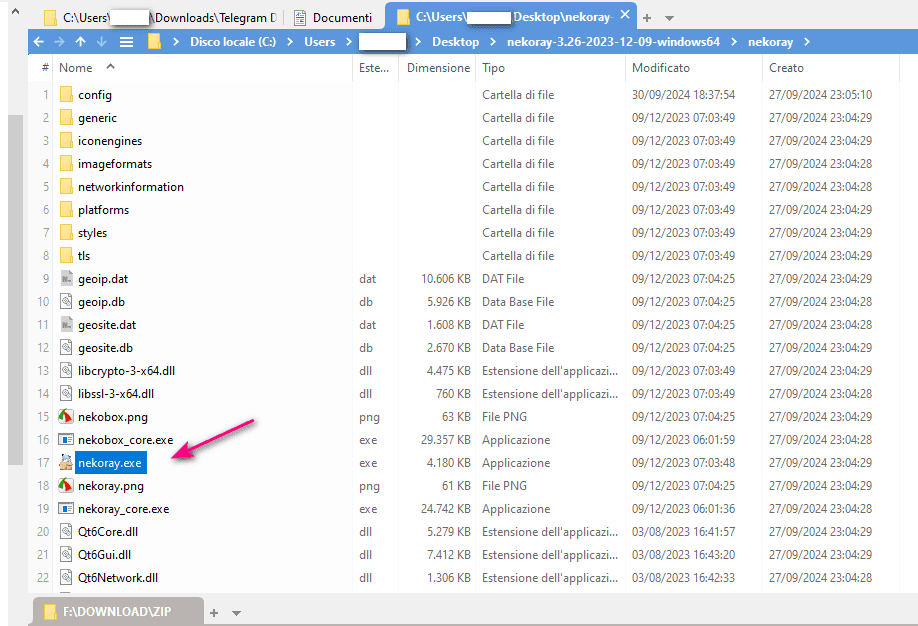
Task: Click the nekobox.png image icon
Action: (66, 416)
